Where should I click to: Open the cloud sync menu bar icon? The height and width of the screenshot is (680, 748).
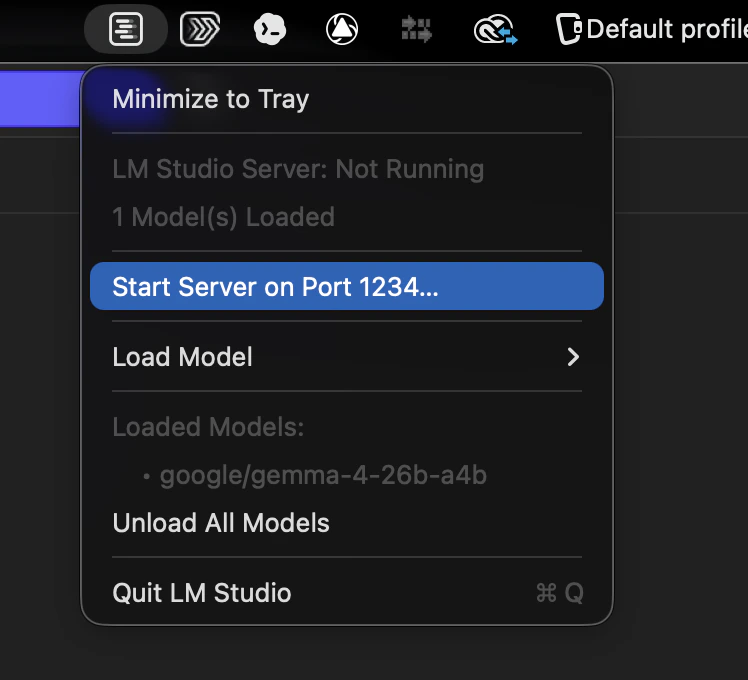pyautogui.click(x=495, y=29)
